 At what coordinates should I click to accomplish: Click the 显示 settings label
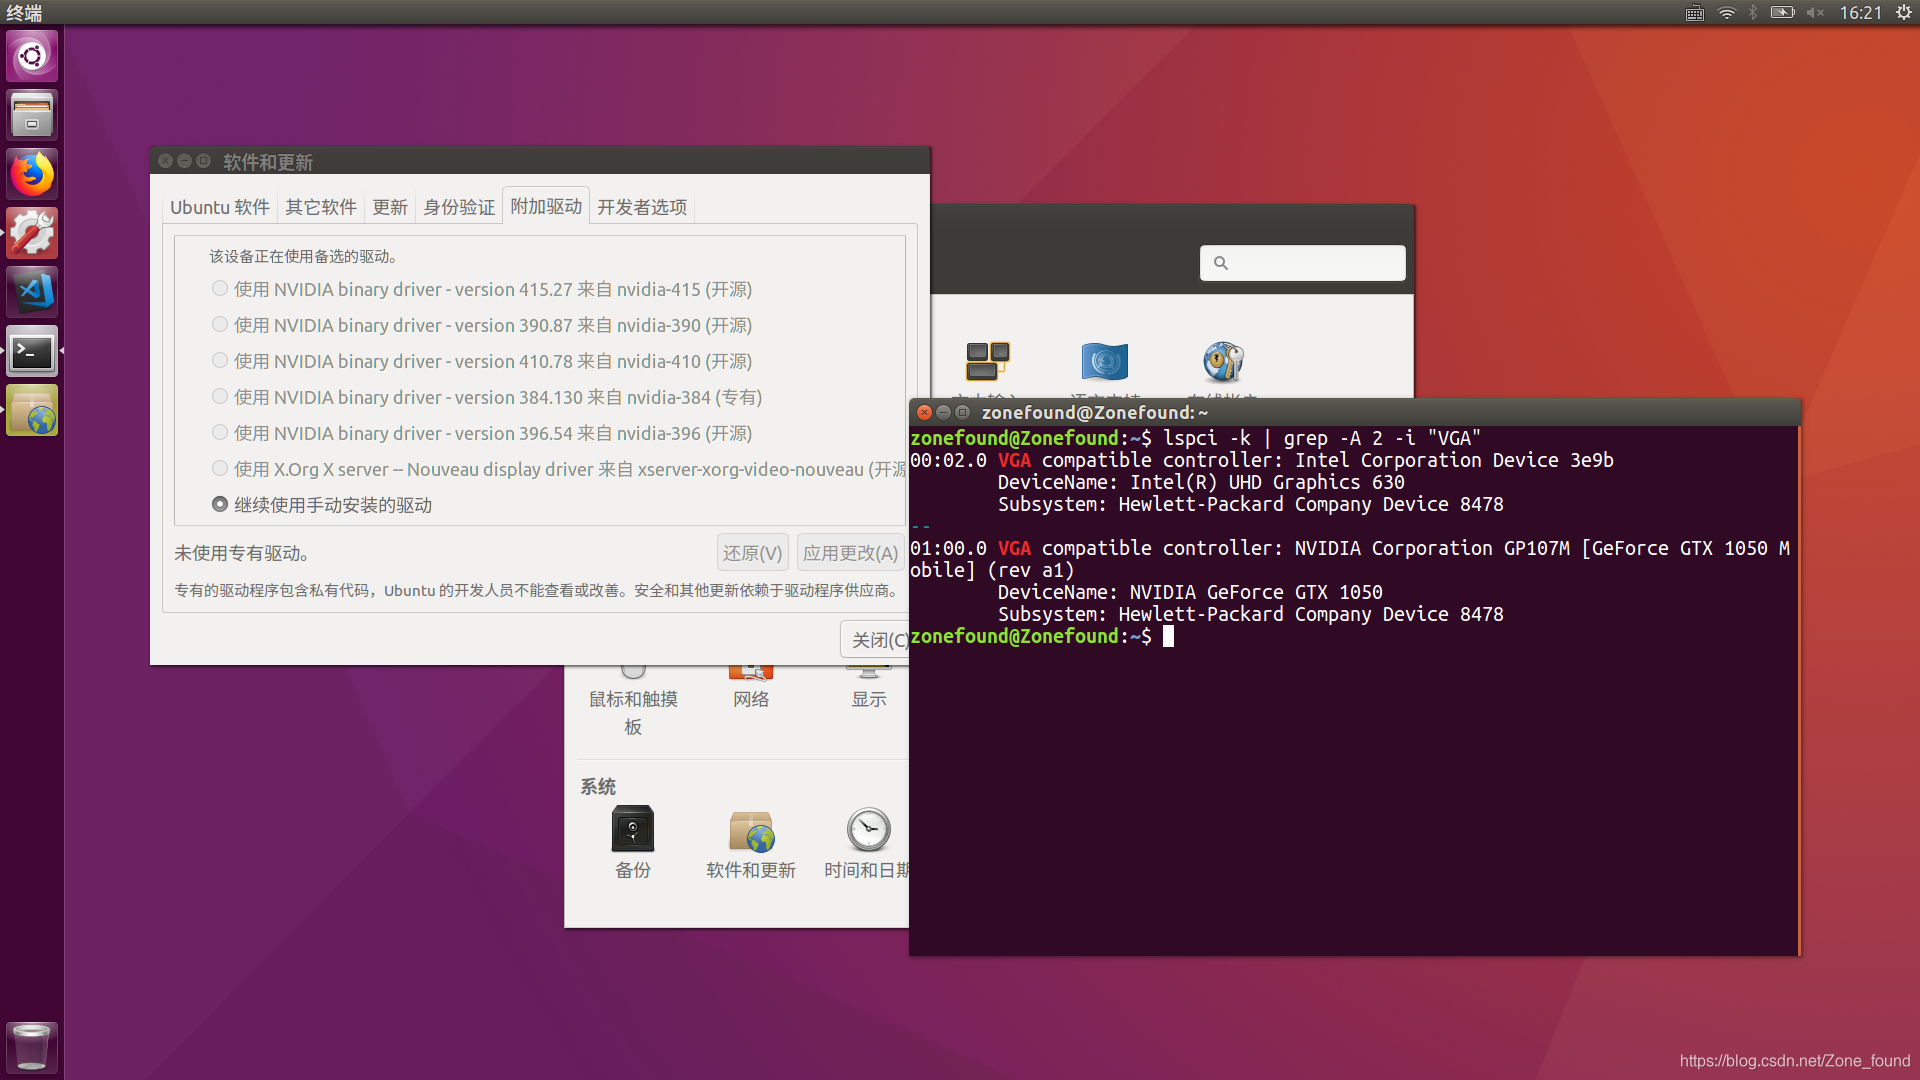tap(869, 699)
